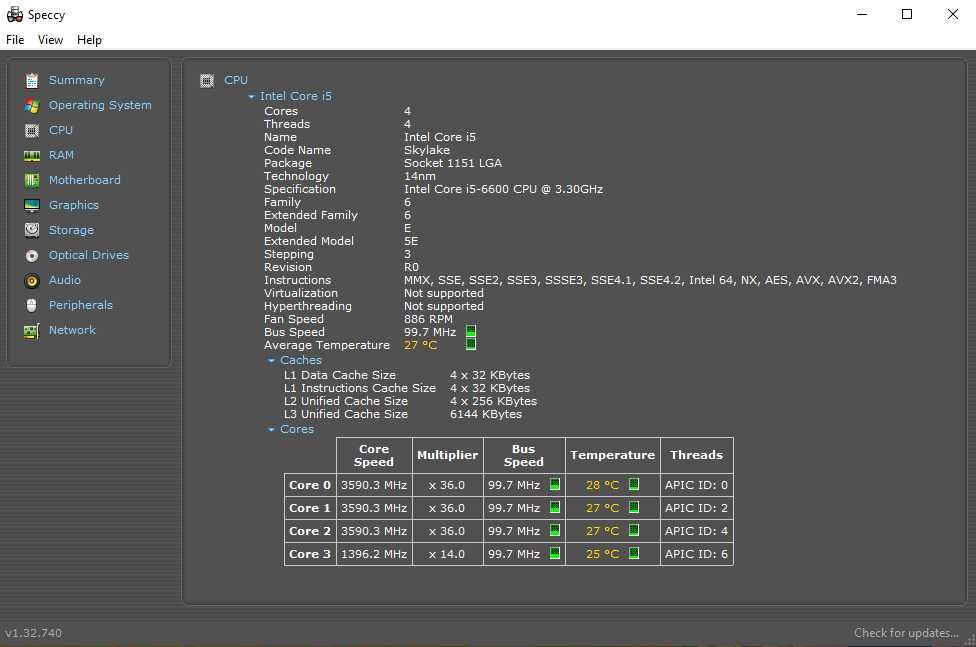
Task: Click the CPU heading in main panel
Action: pyautogui.click(x=236, y=80)
